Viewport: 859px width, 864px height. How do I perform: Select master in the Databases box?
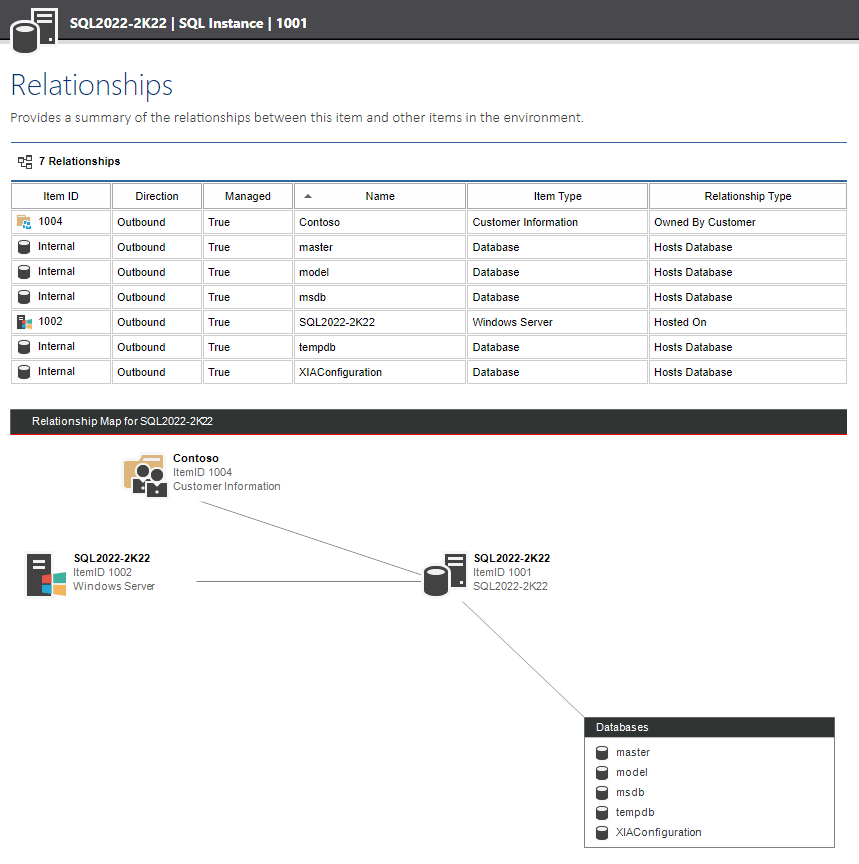coord(633,752)
